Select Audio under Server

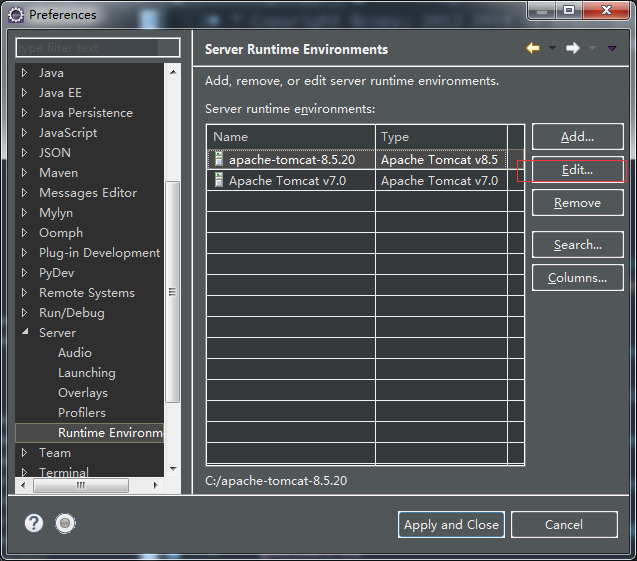click(75, 353)
